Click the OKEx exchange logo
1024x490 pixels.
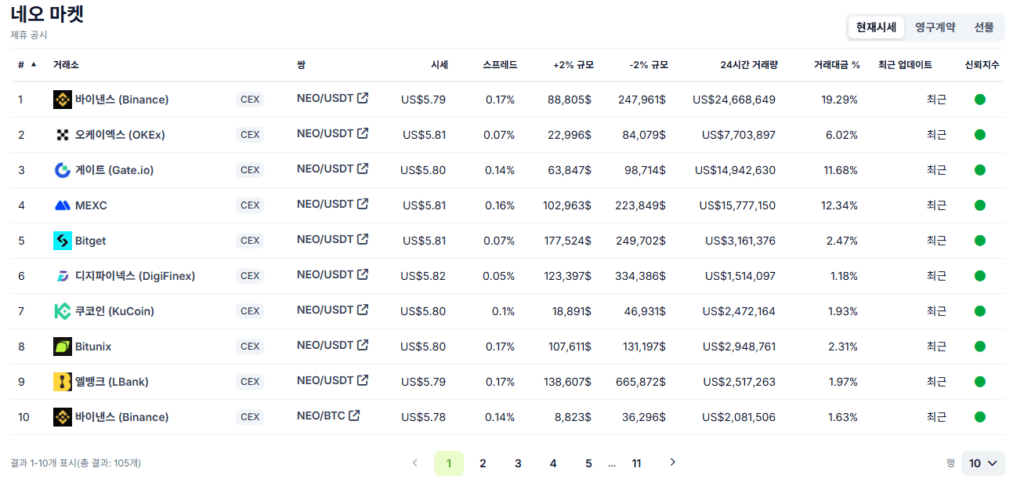point(62,135)
